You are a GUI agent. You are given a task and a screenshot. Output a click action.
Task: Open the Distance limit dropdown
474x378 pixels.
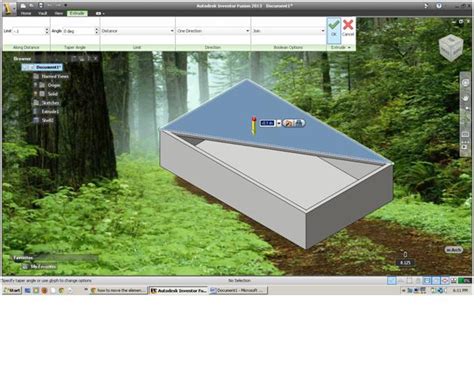pos(138,31)
